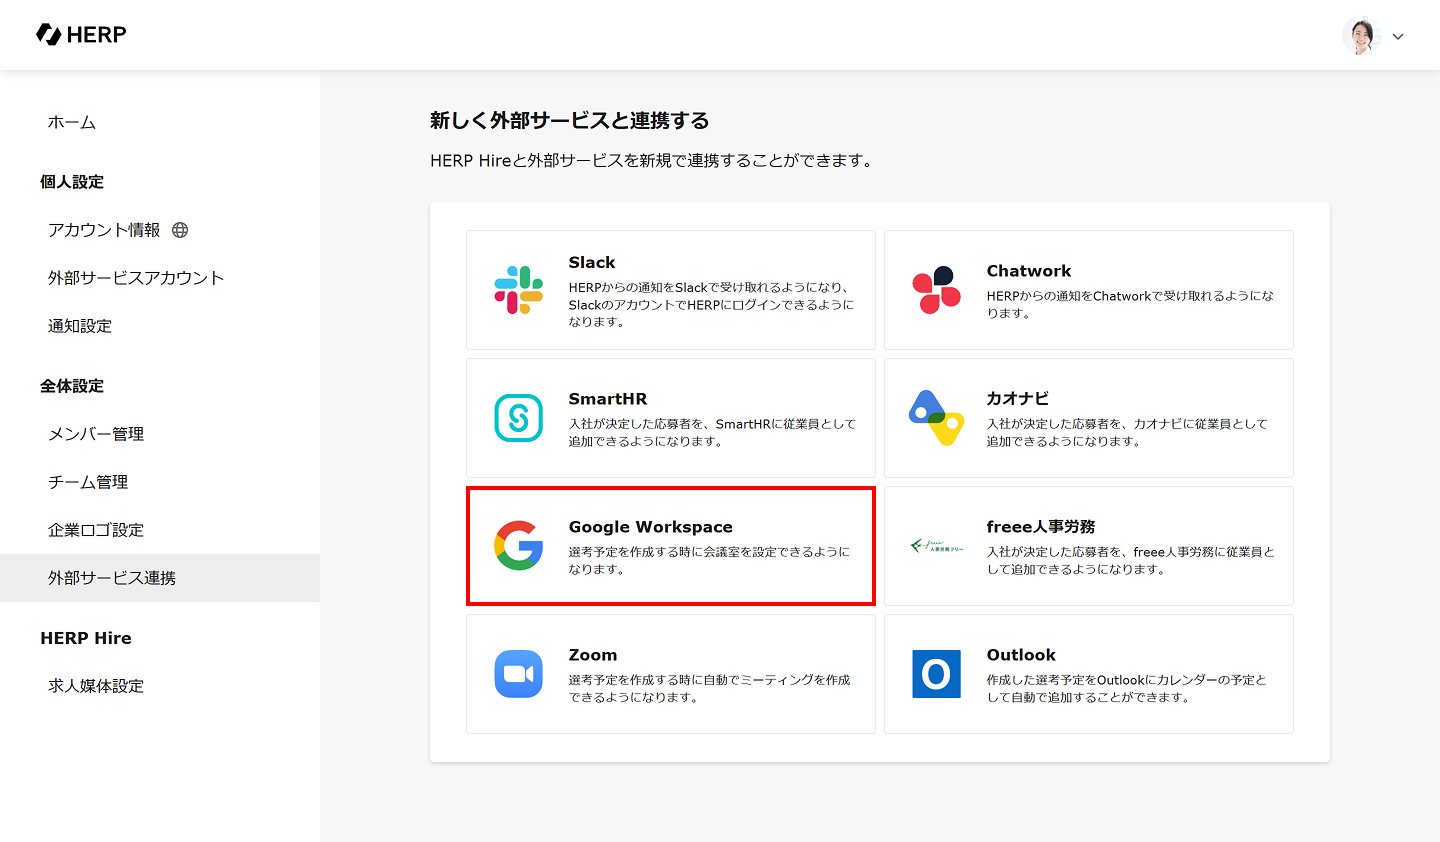Screen dimensions: 1440x842
Task: Click the カオナビ description text
Action: (x=1127, y=433)
